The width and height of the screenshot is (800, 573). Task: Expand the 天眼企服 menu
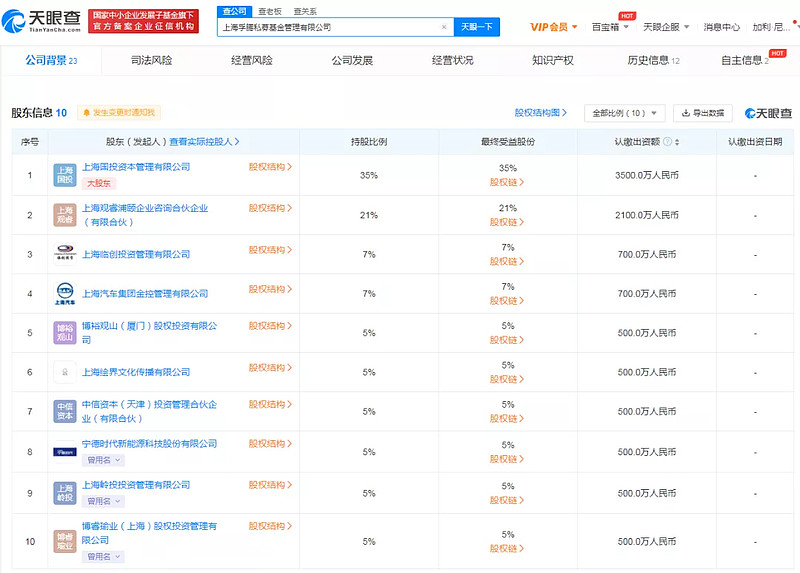click(x=666, y=27)
